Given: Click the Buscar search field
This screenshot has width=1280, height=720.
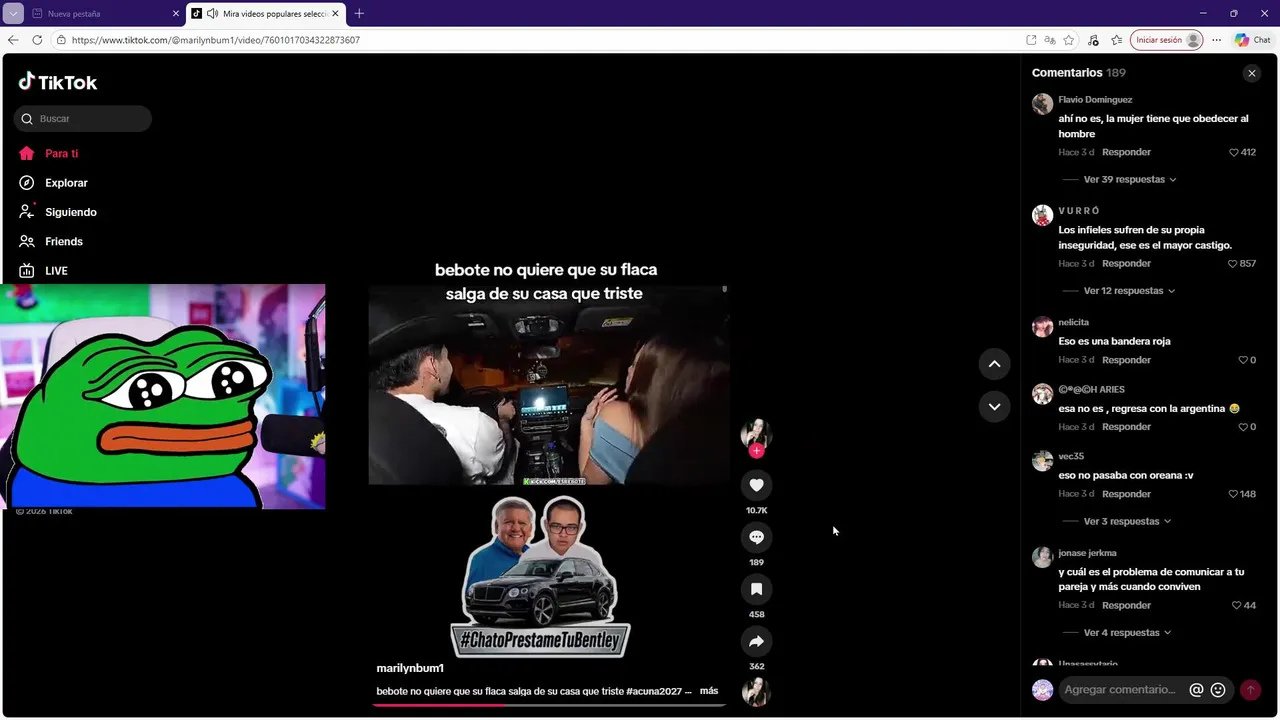Looking at the screenshot, I should (x=83, y=119).
